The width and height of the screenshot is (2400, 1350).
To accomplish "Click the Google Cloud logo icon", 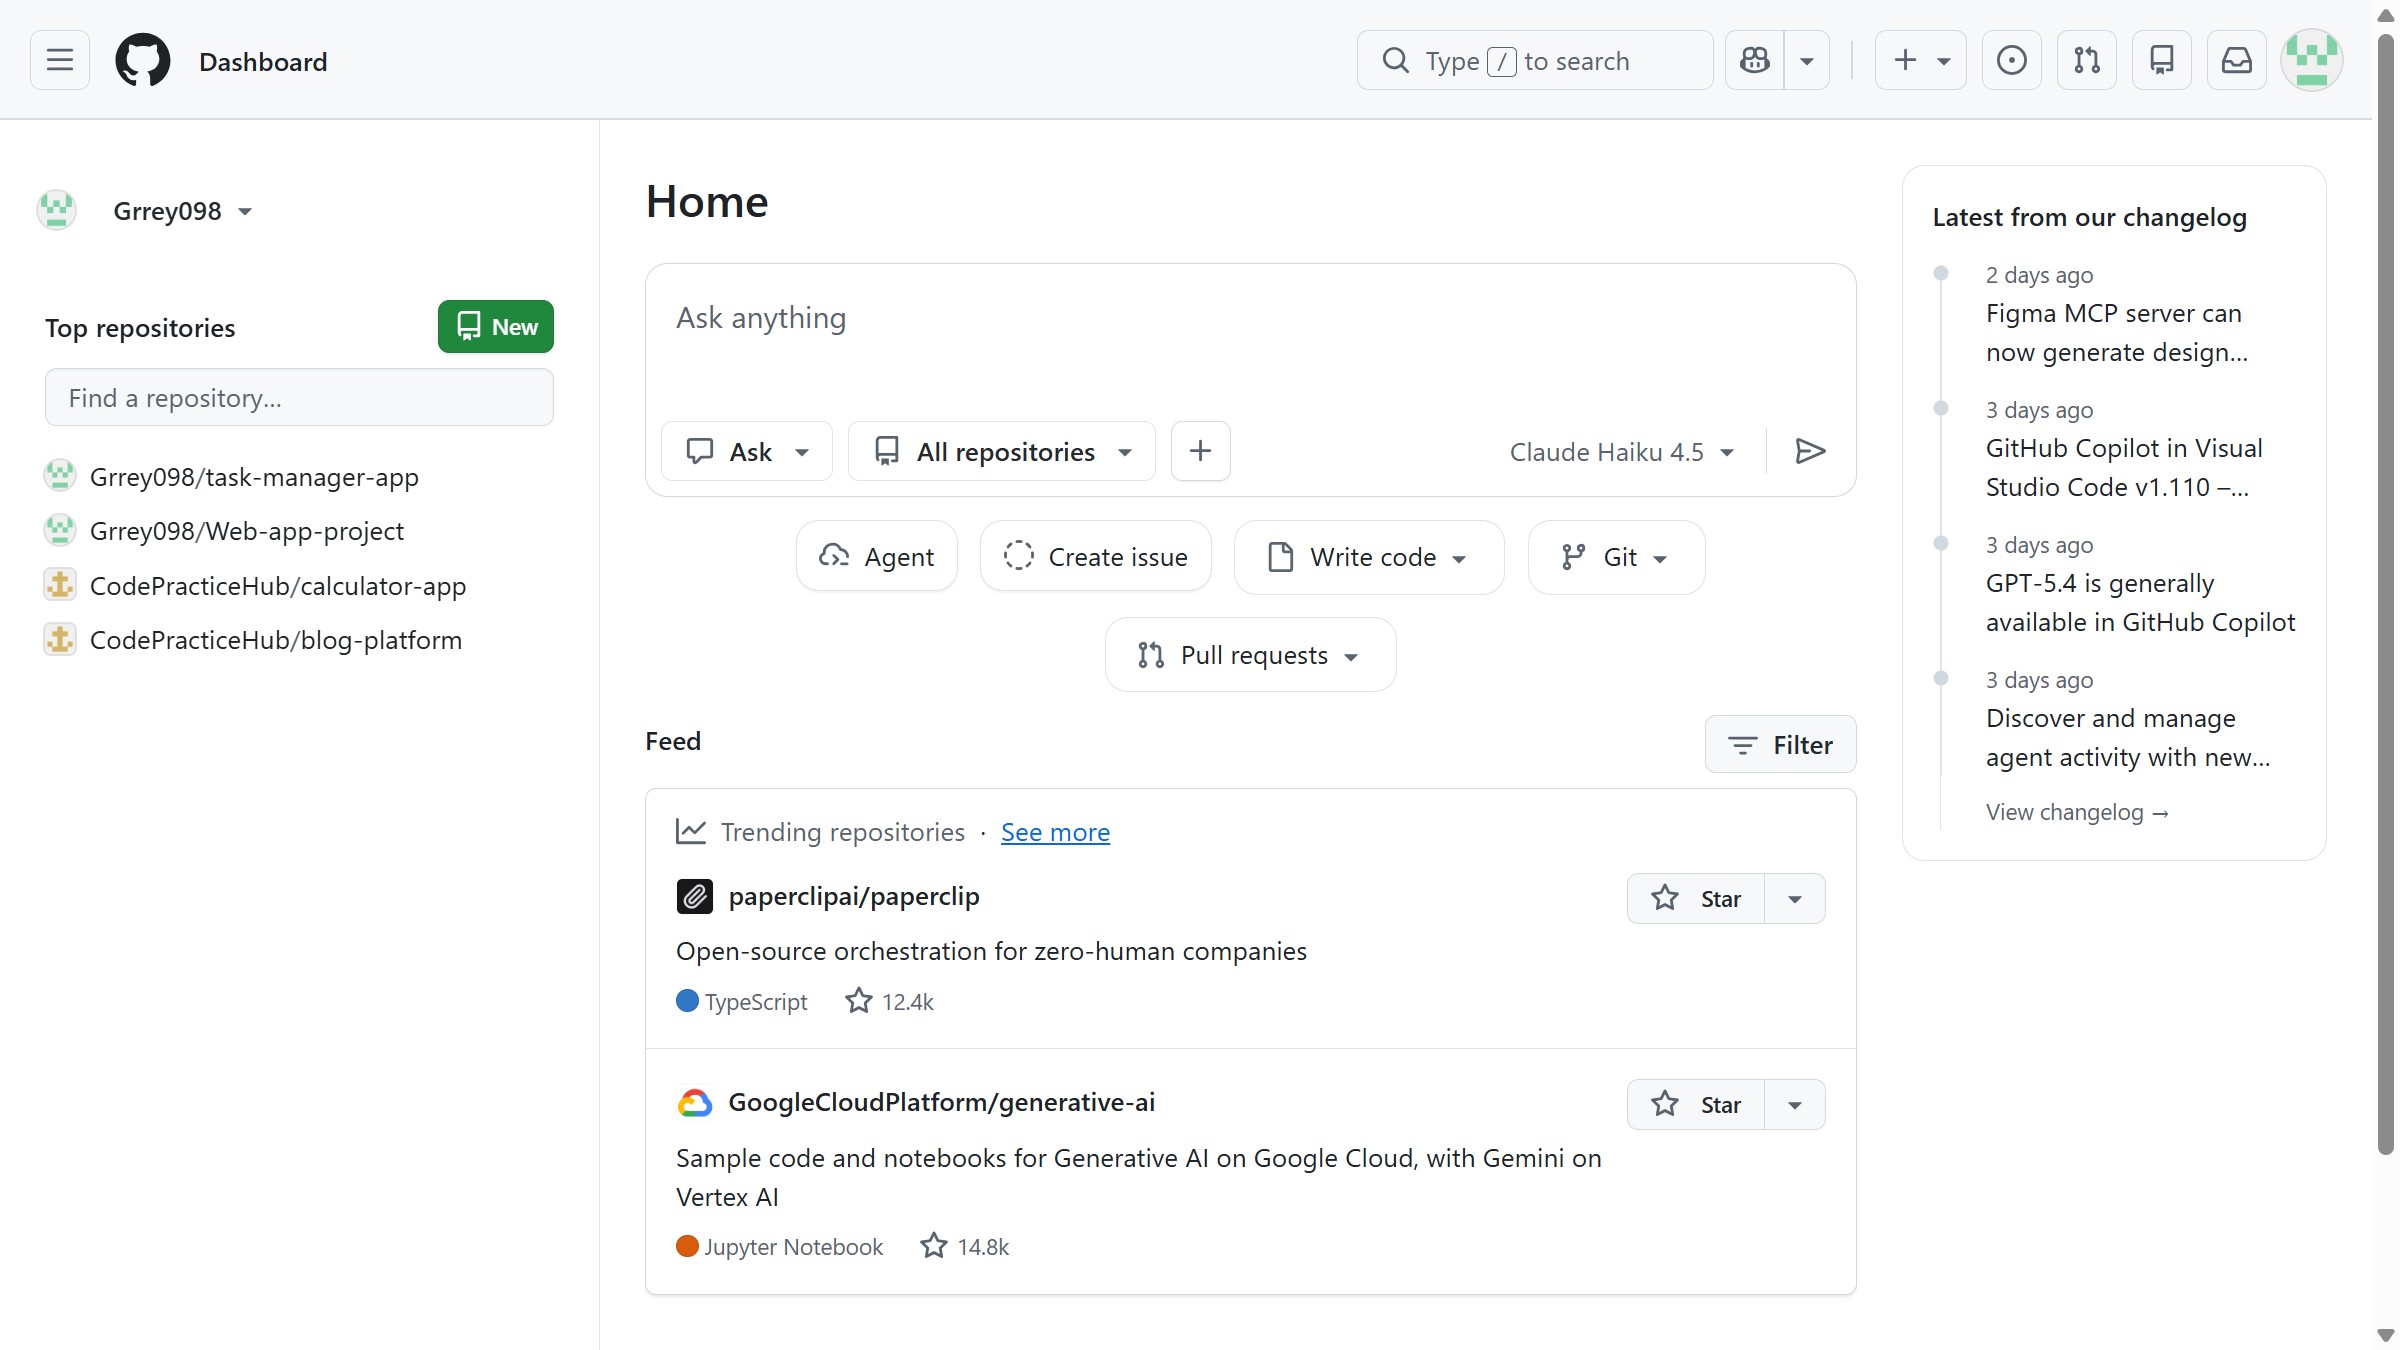I will pyautogui.click(x=695, y=1102).
